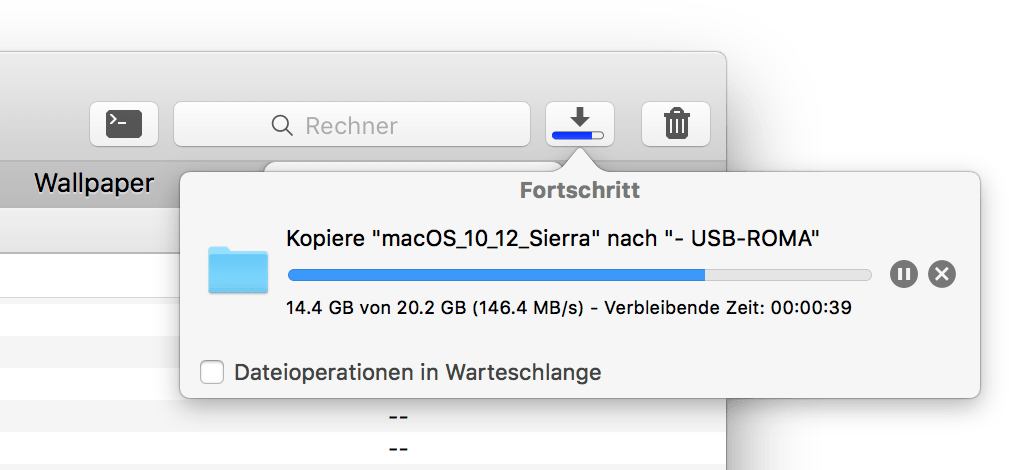
Task: Open the terminal toolbar button
Action: [124, 124]
